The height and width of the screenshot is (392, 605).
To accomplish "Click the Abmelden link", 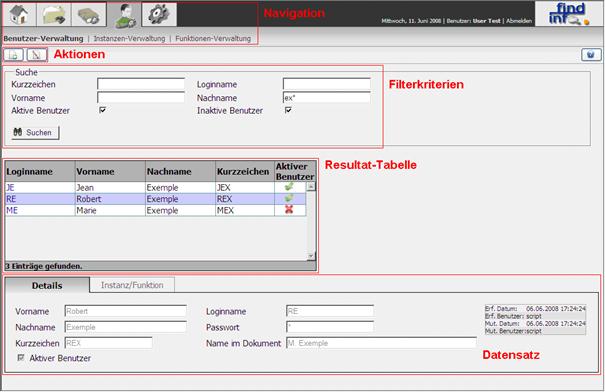I will 519,21.
